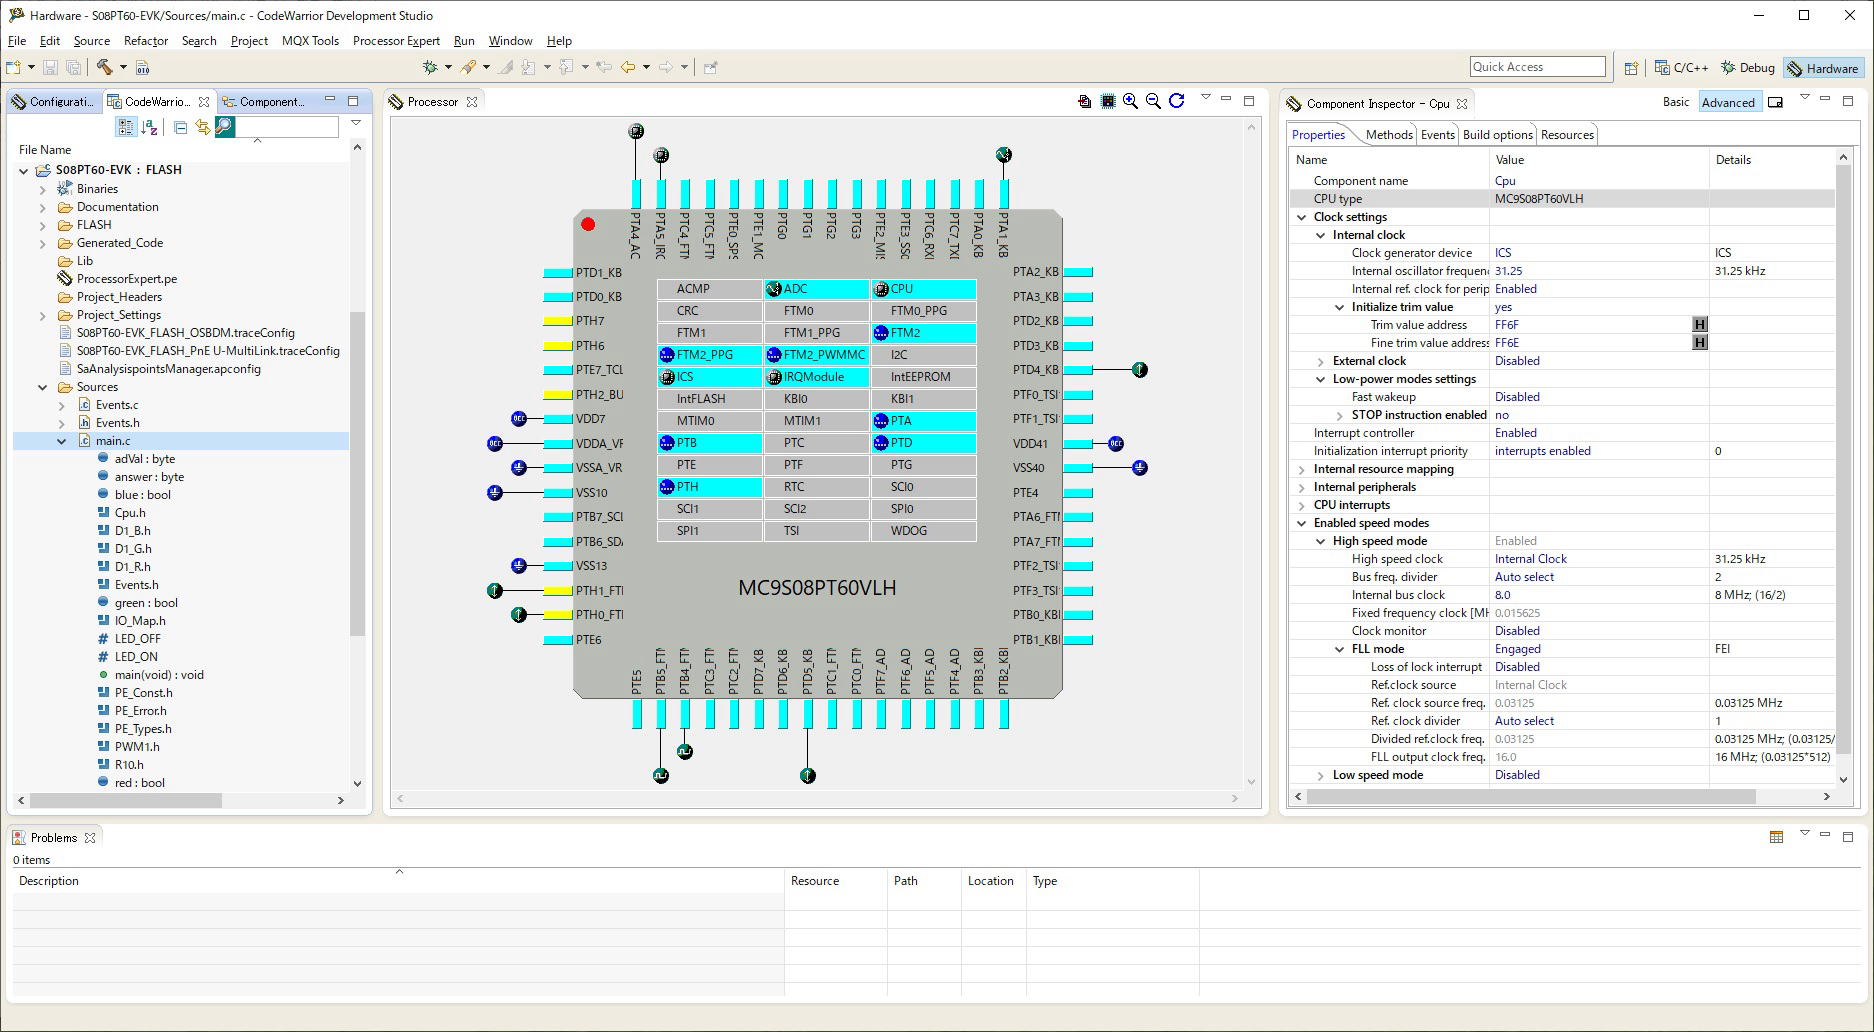Click the magnifier search icon in project panel

(225, 127)
